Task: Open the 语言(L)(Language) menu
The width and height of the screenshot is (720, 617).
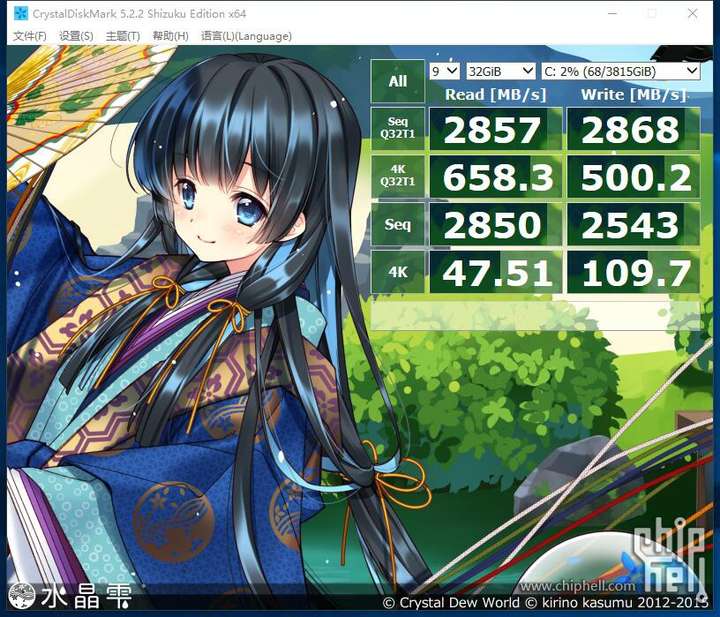Action: [246, 36]
